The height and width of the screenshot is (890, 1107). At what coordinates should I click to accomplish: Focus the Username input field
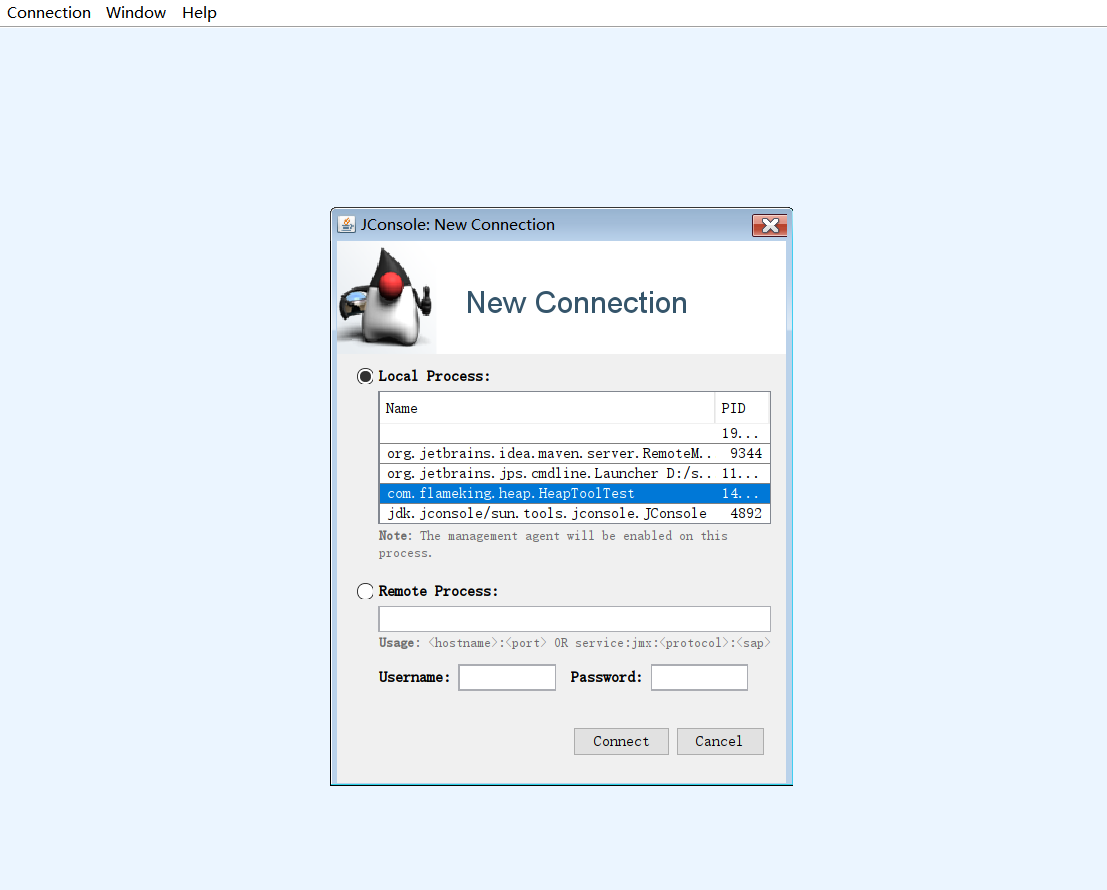(x=507, y=678)
